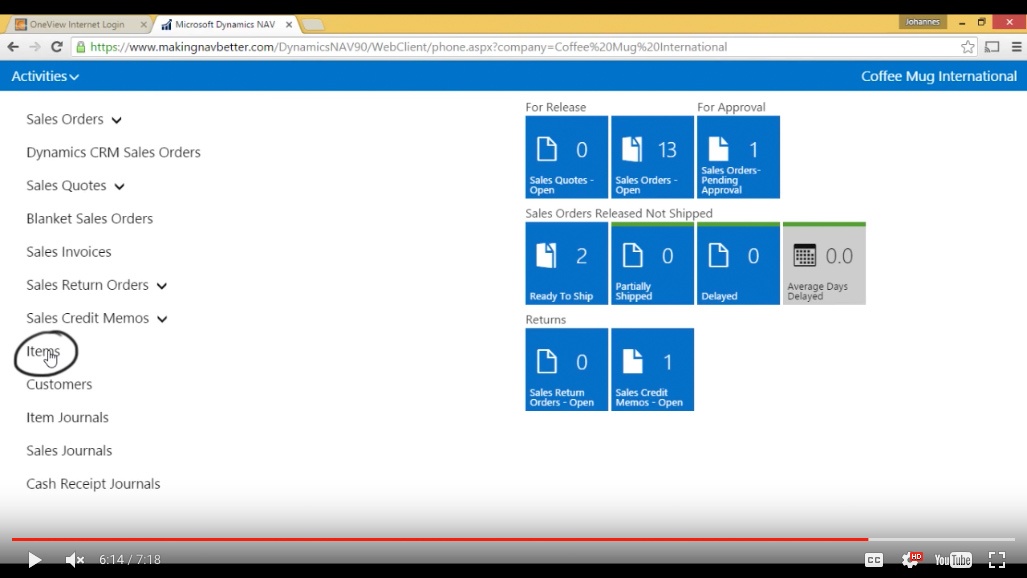Click the secure padlock icon
Screen dimensions: 1027x578
pos(81,47)
